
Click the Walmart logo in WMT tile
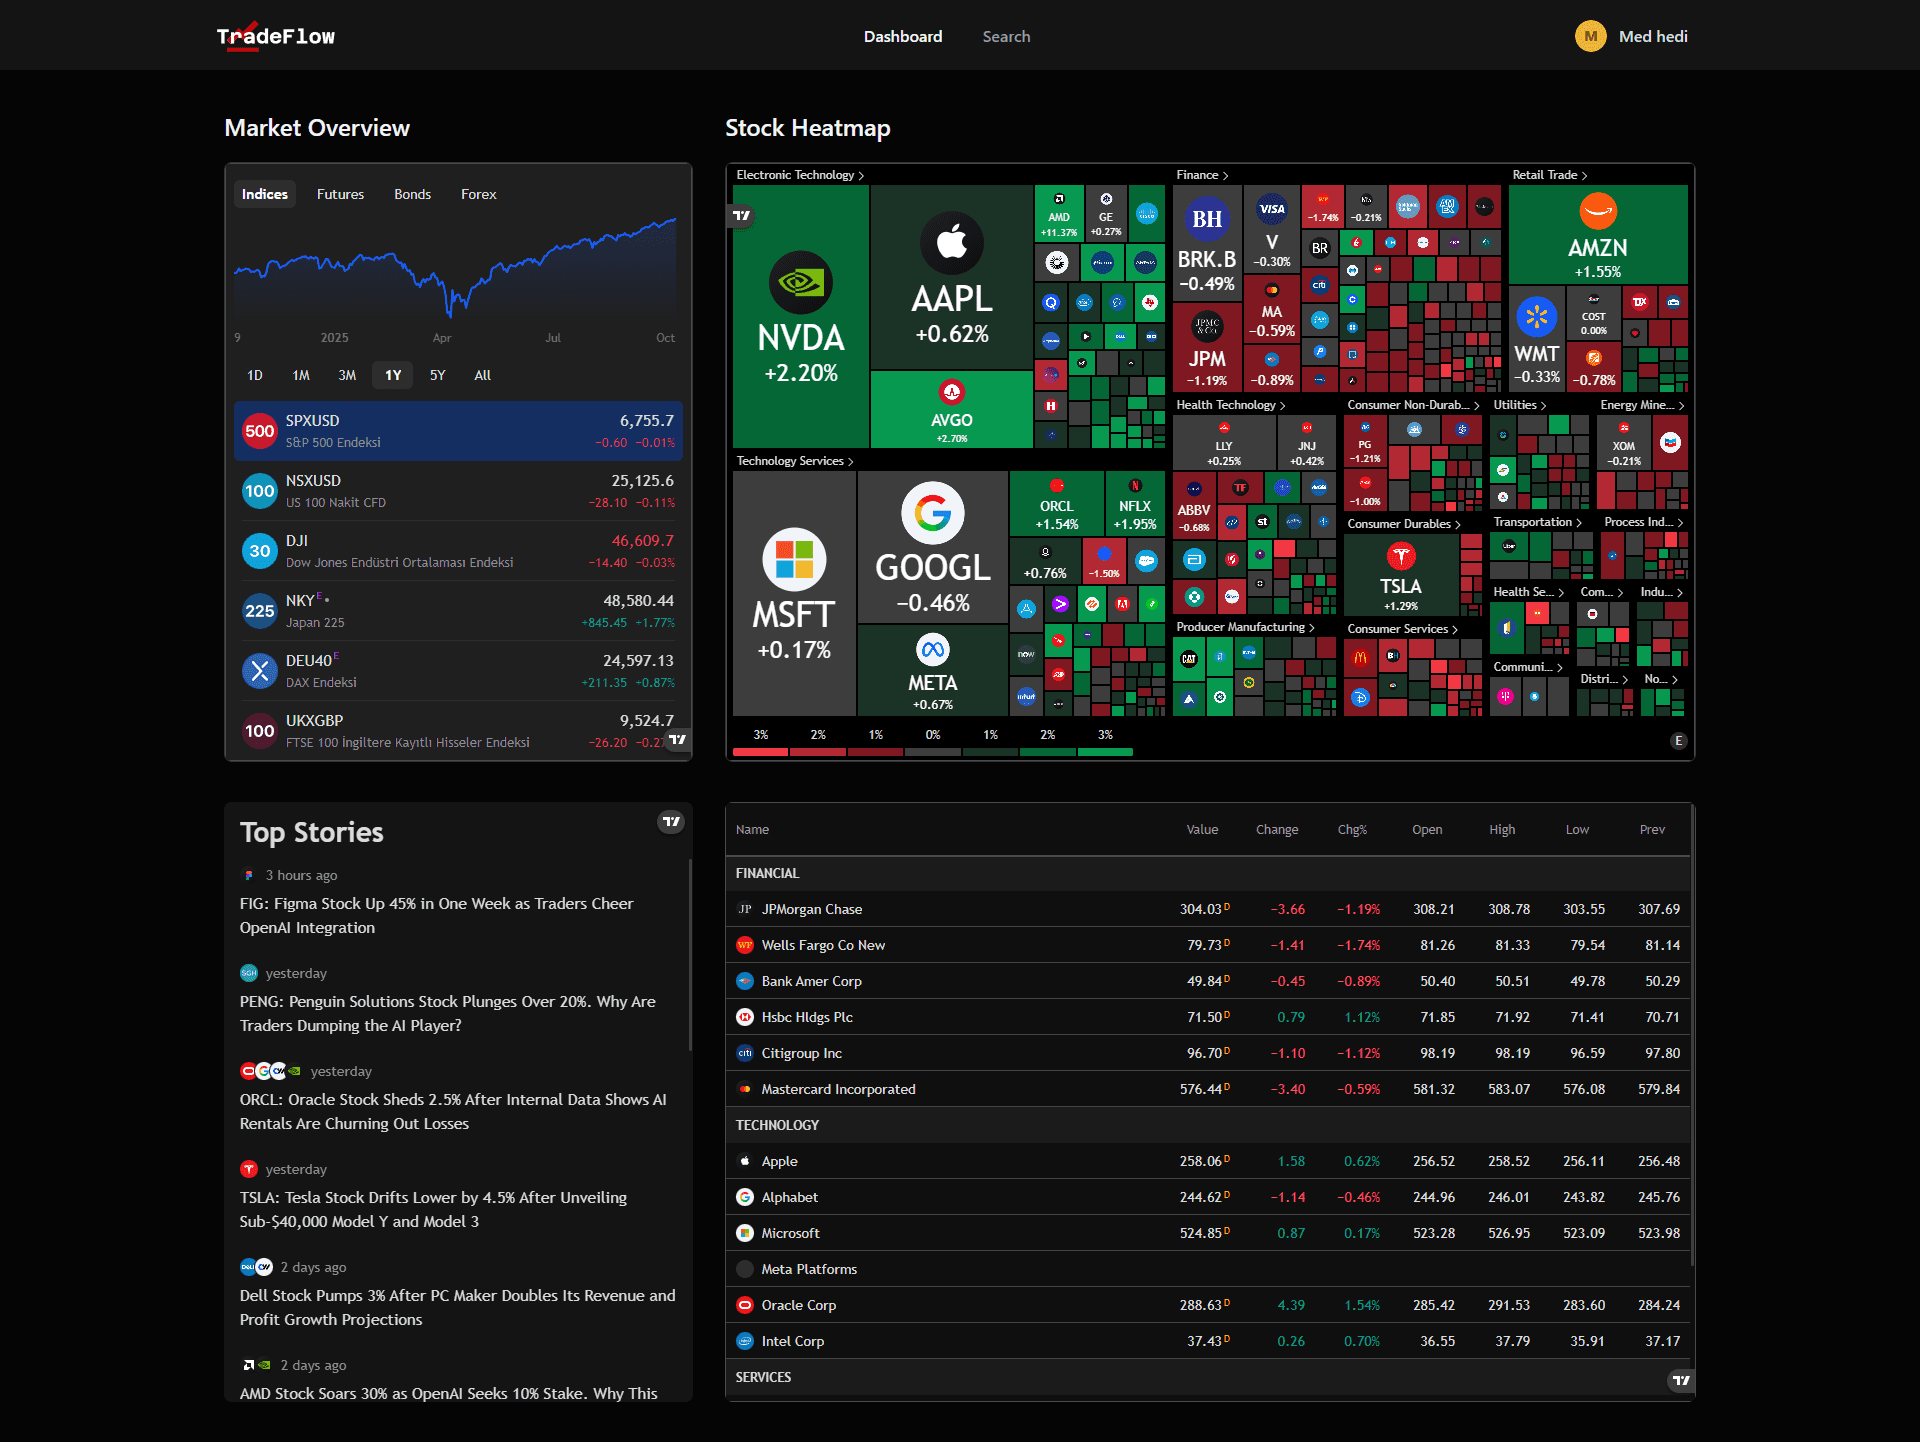point(1537,318)
